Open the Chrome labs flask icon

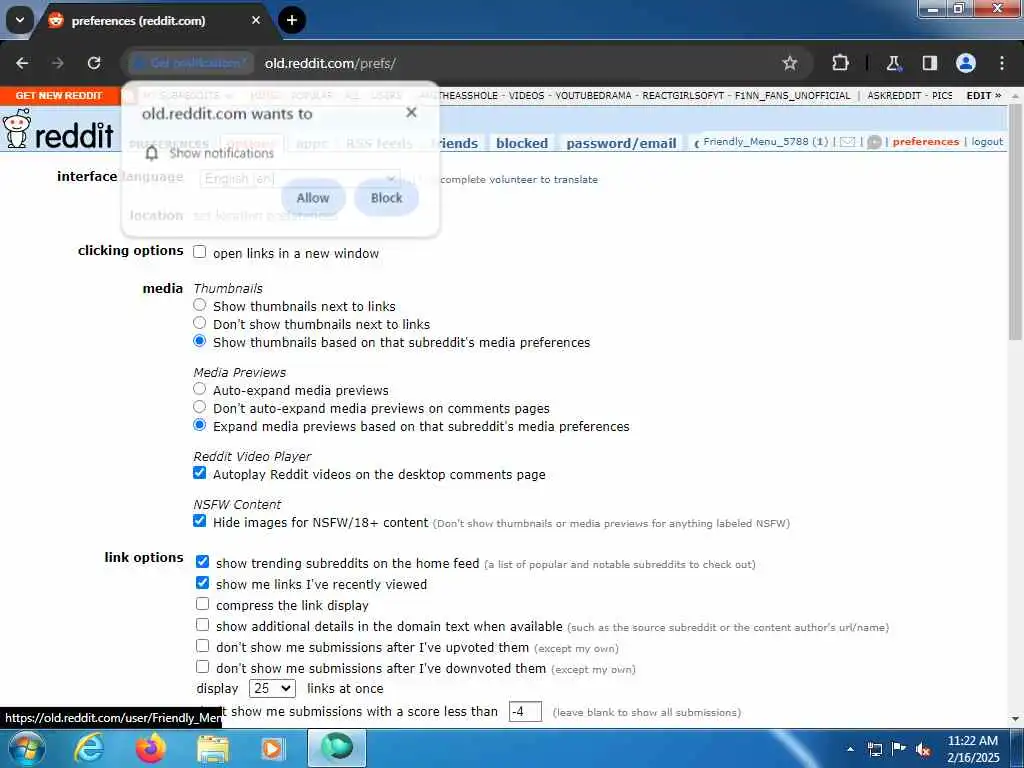point(893,63)
